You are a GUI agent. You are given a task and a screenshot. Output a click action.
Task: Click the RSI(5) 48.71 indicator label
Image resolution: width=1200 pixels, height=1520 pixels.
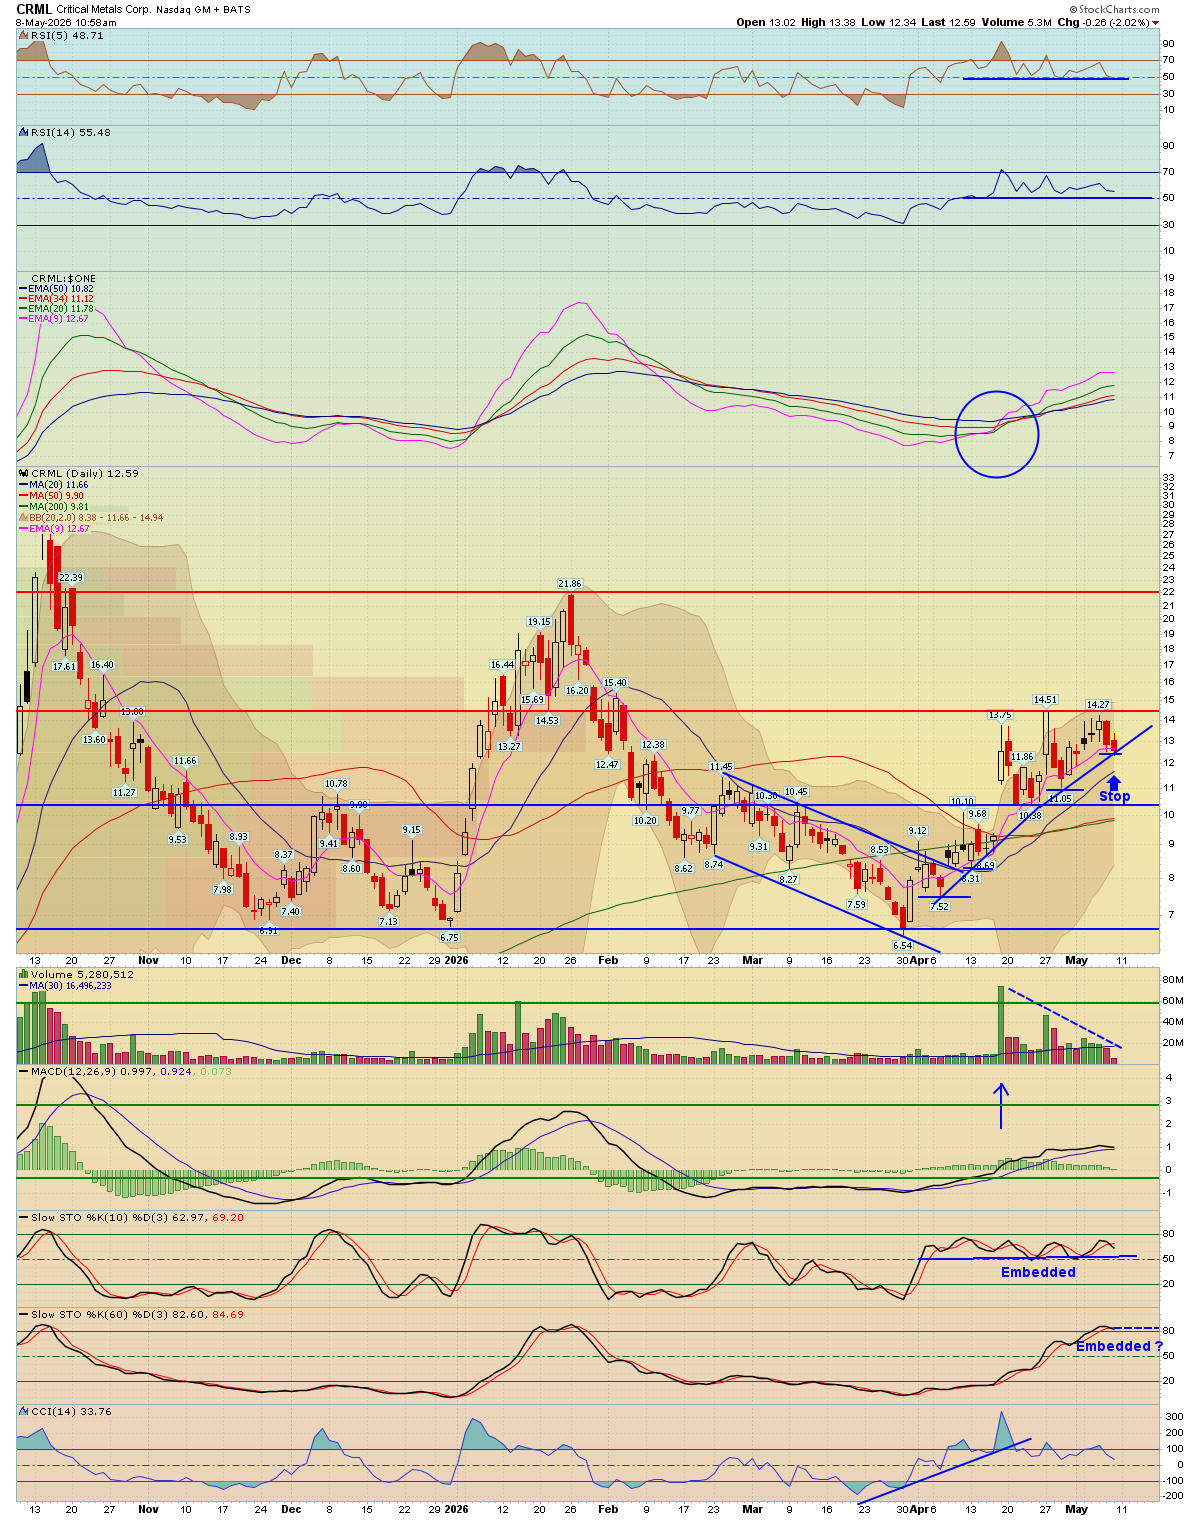67,35
